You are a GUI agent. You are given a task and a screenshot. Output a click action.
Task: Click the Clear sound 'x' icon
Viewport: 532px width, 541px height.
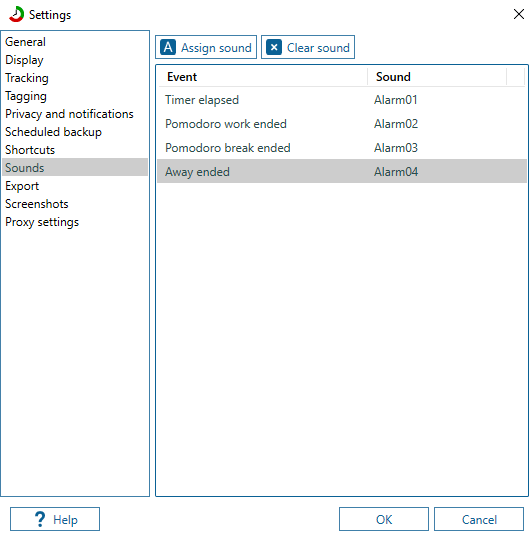pos(274,47)
